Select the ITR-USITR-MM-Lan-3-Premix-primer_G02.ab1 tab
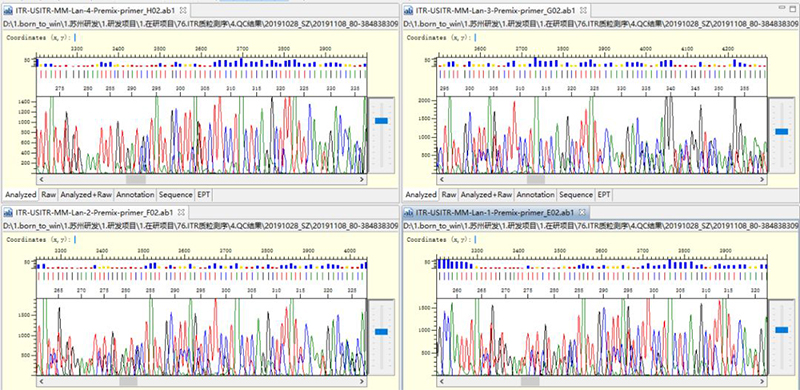 point(496,10)
